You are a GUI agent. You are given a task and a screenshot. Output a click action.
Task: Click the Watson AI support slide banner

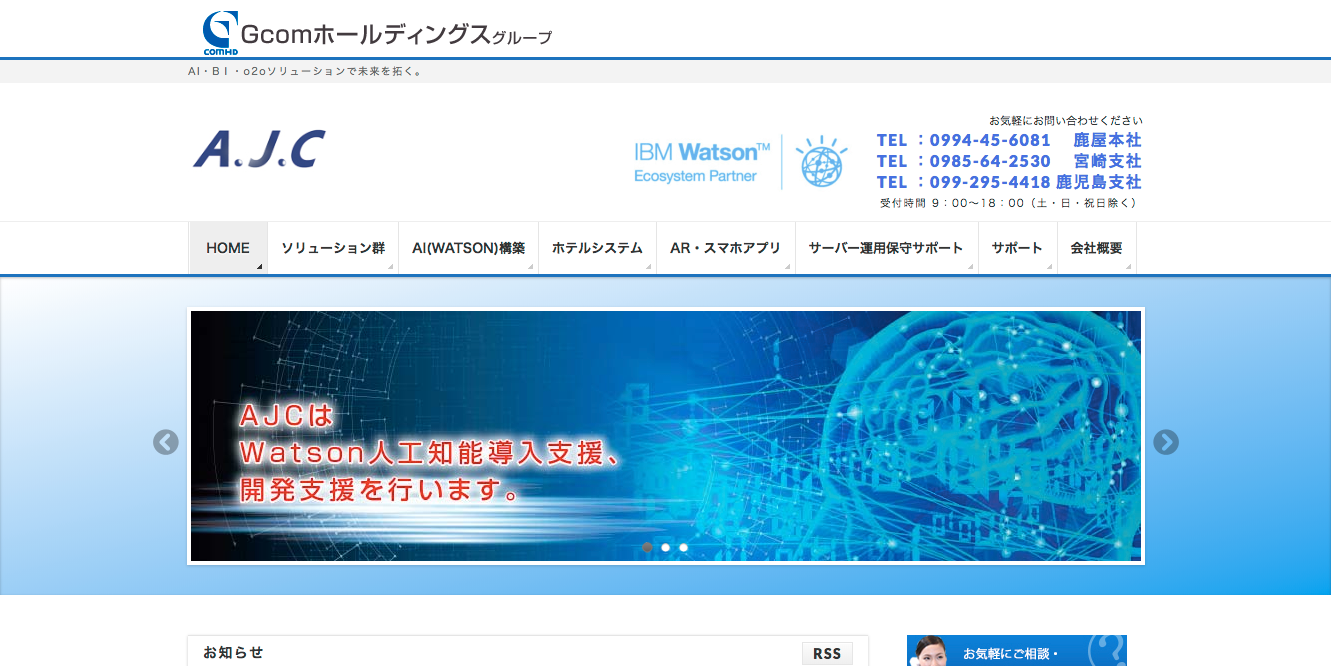pyautogui.click(x=665, y=435)
